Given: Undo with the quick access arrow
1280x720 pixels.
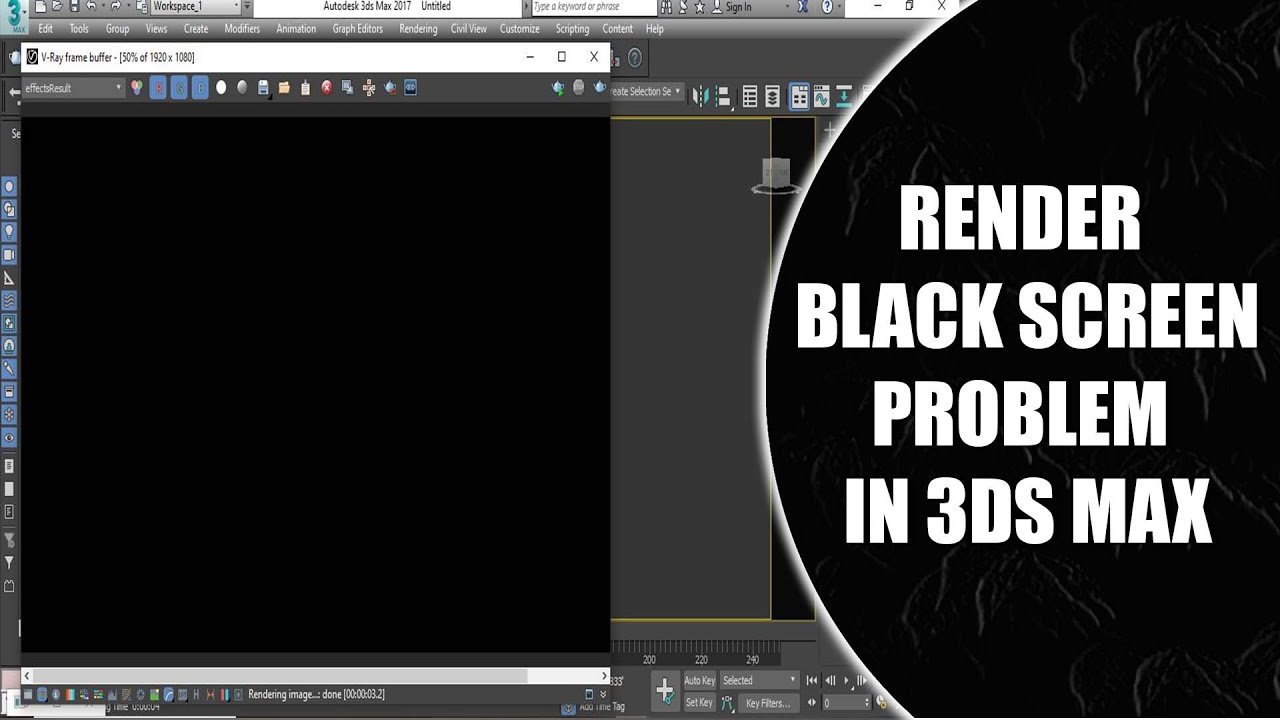Looking at the screenshot, I should tap(91, 6).
